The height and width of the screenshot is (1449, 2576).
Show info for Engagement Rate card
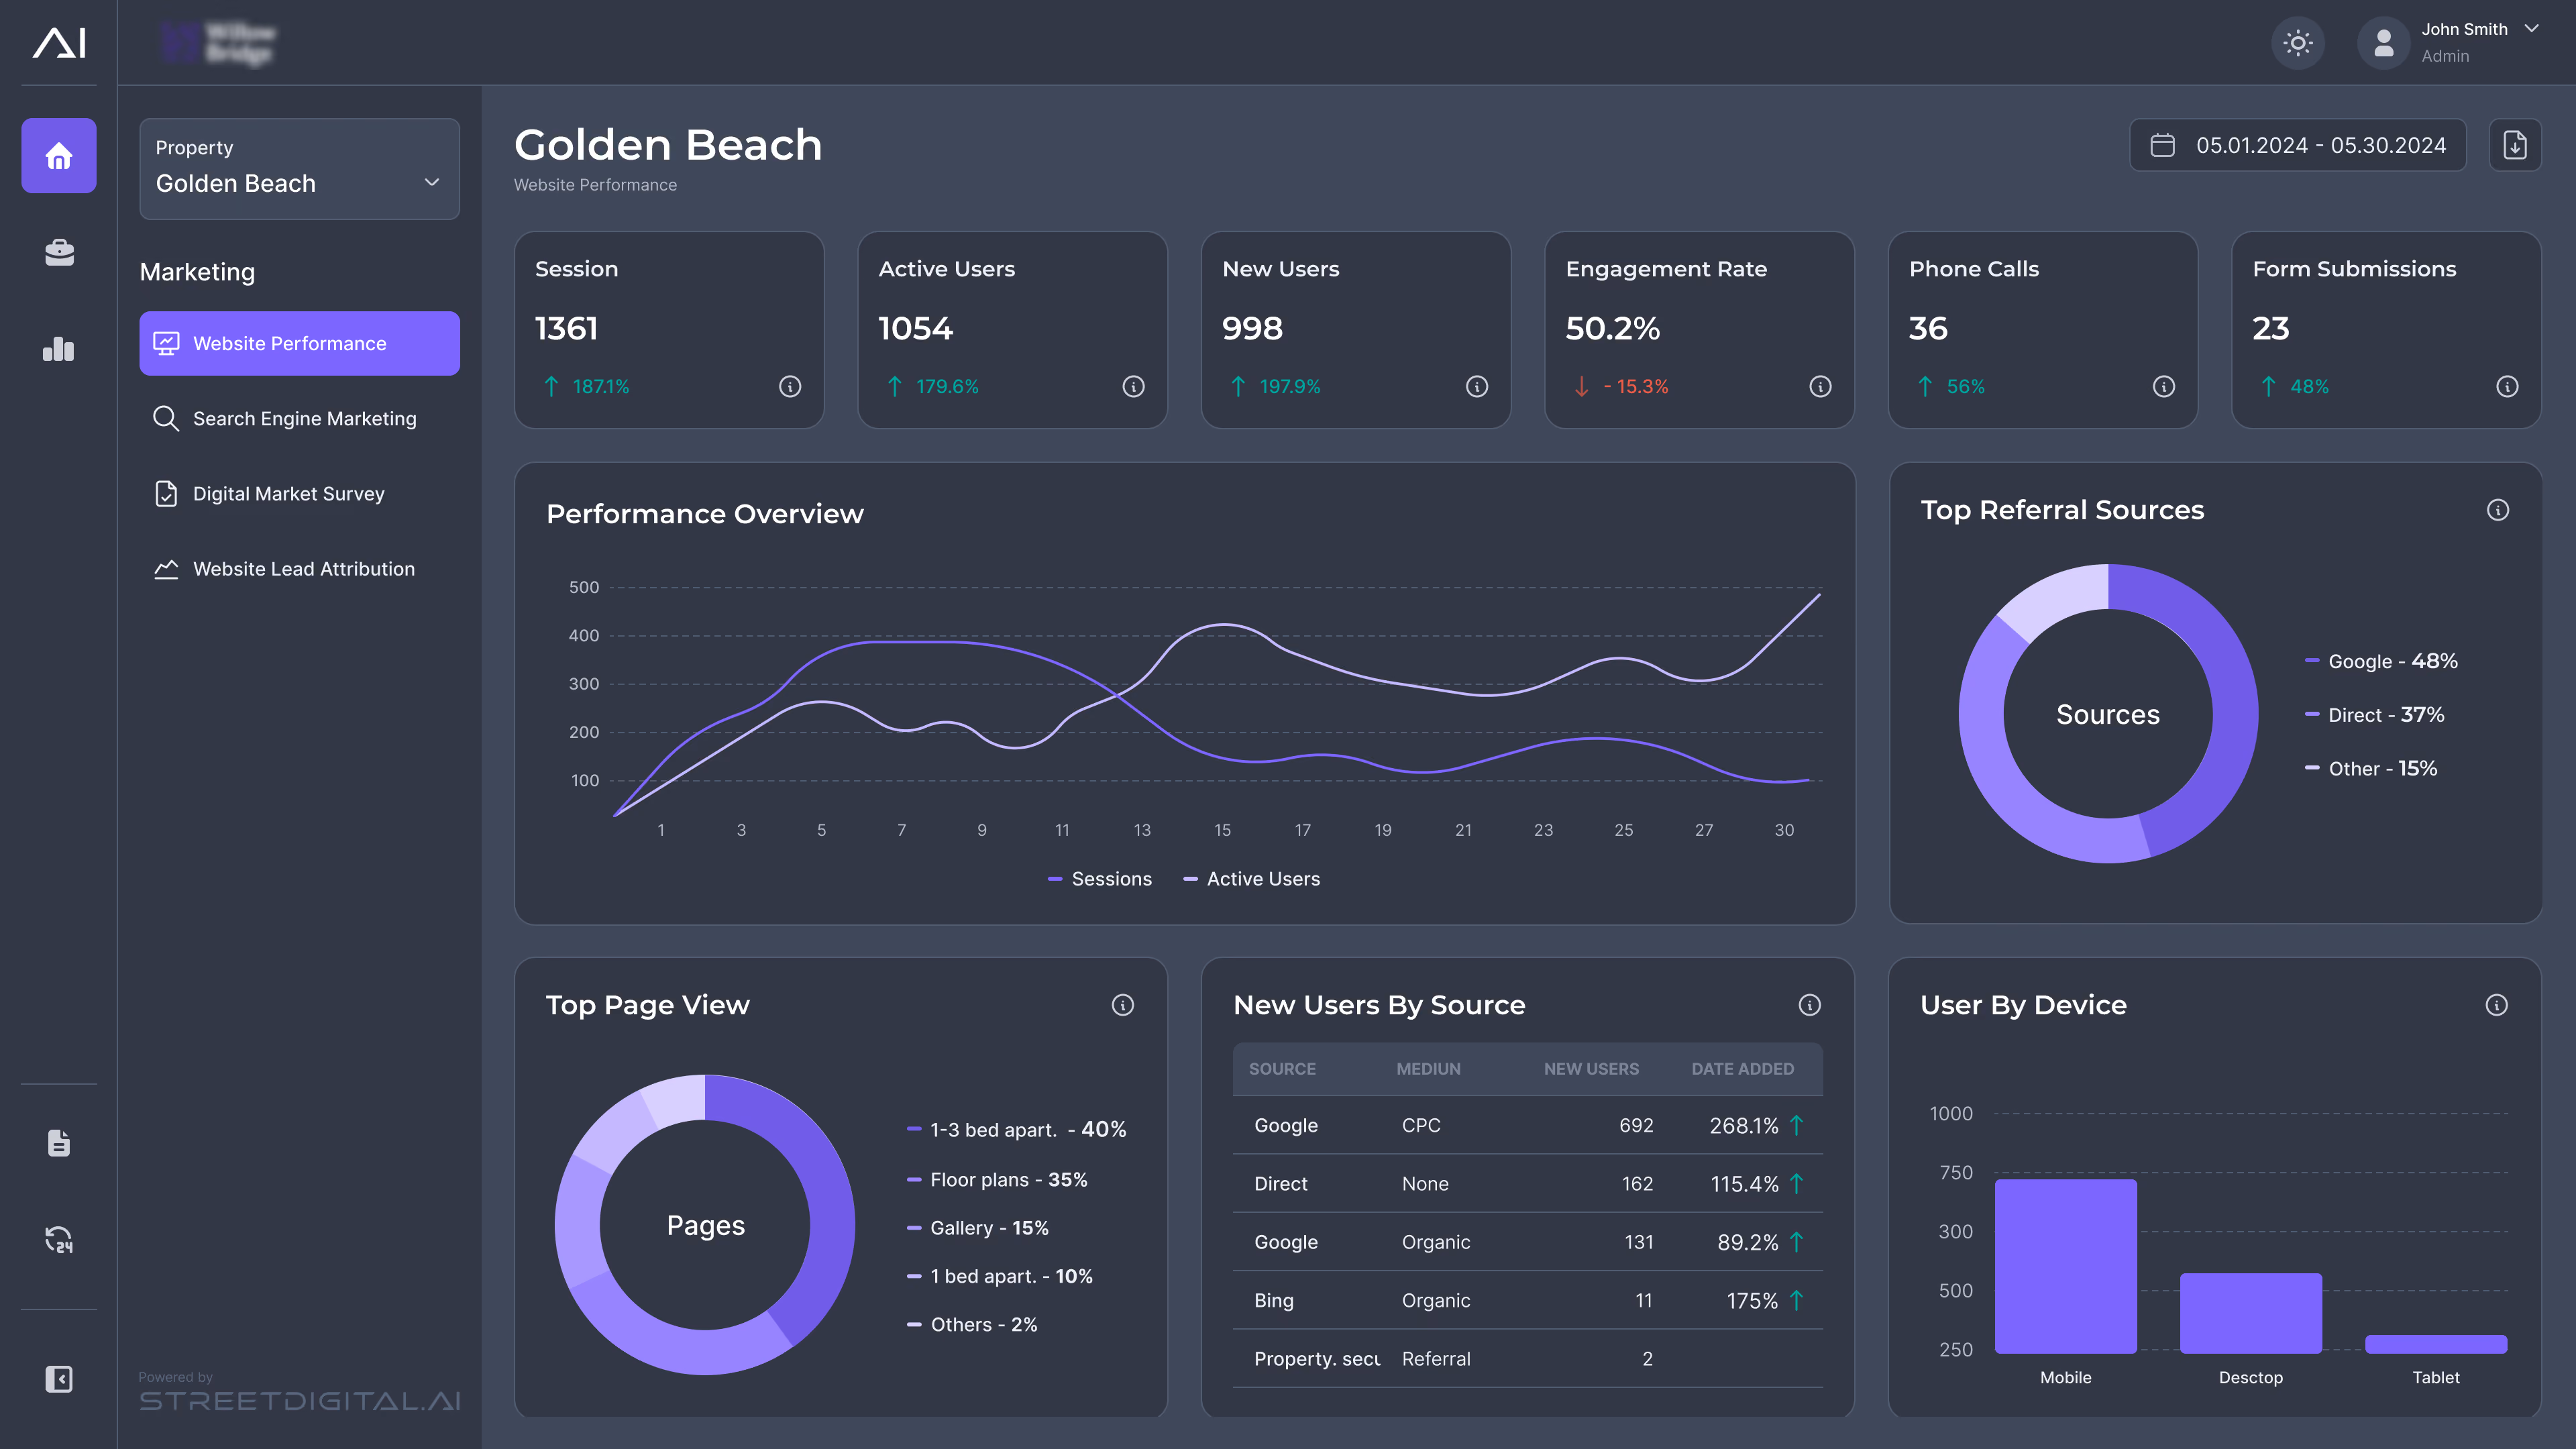pyautogui.click(x=1820, y=386)
